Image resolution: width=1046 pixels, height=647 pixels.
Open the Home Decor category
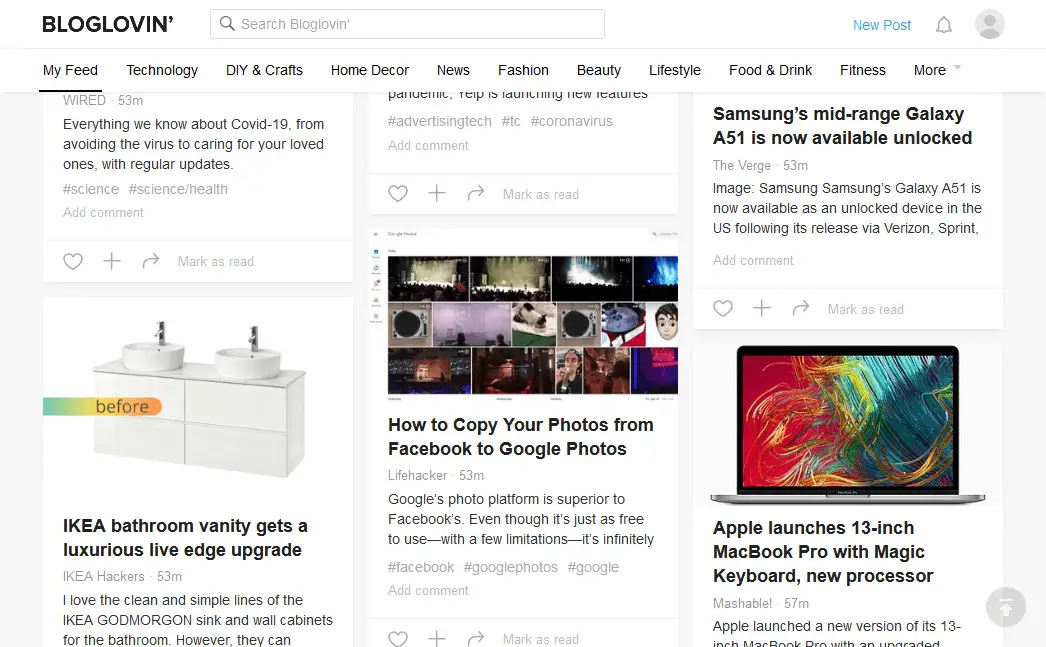(x=370, y=70)
